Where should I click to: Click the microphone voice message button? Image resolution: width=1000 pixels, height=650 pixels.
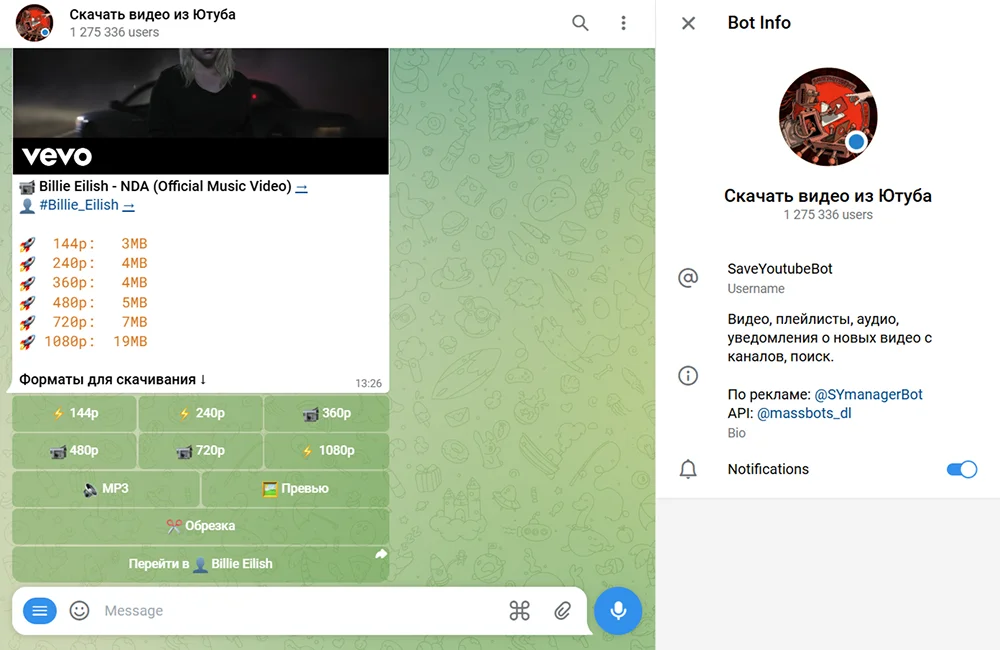(618, 611)
